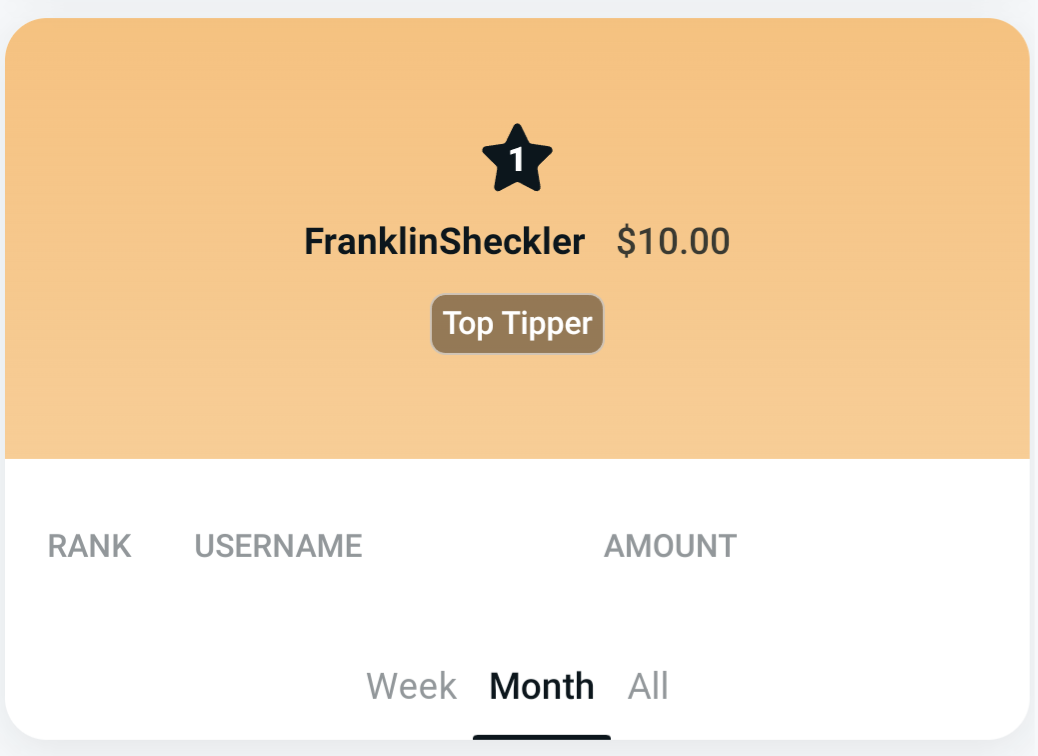
Task: Select the Month tab
Action: pyautogui.click(x=542, y=686)
